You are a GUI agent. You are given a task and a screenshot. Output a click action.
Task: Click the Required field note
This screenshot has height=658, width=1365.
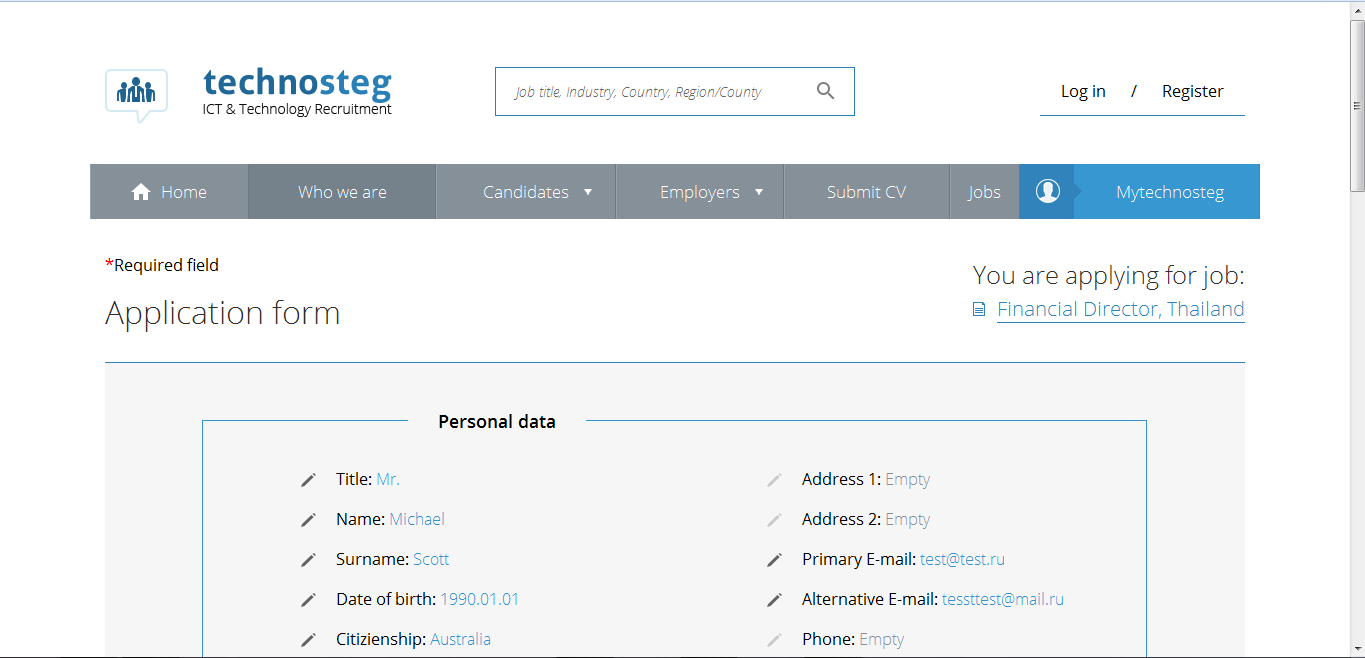click(x=162, y=265)
